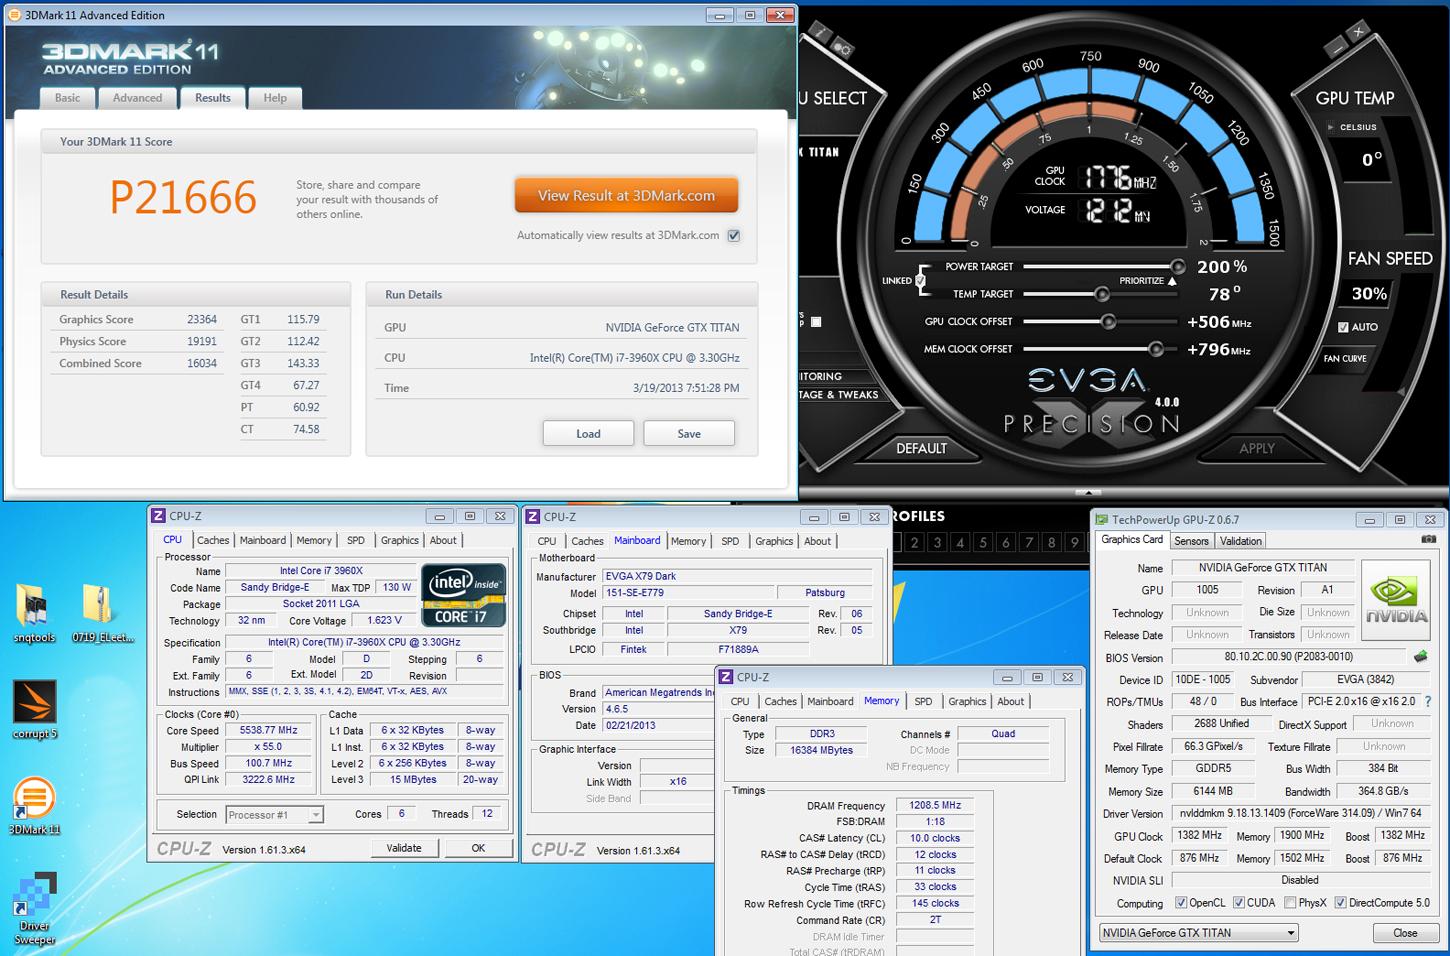Click the Save button in Run Details
The width and height of the screenshot is (1450, 956).
pyautogui.click(x=689, y=433)
